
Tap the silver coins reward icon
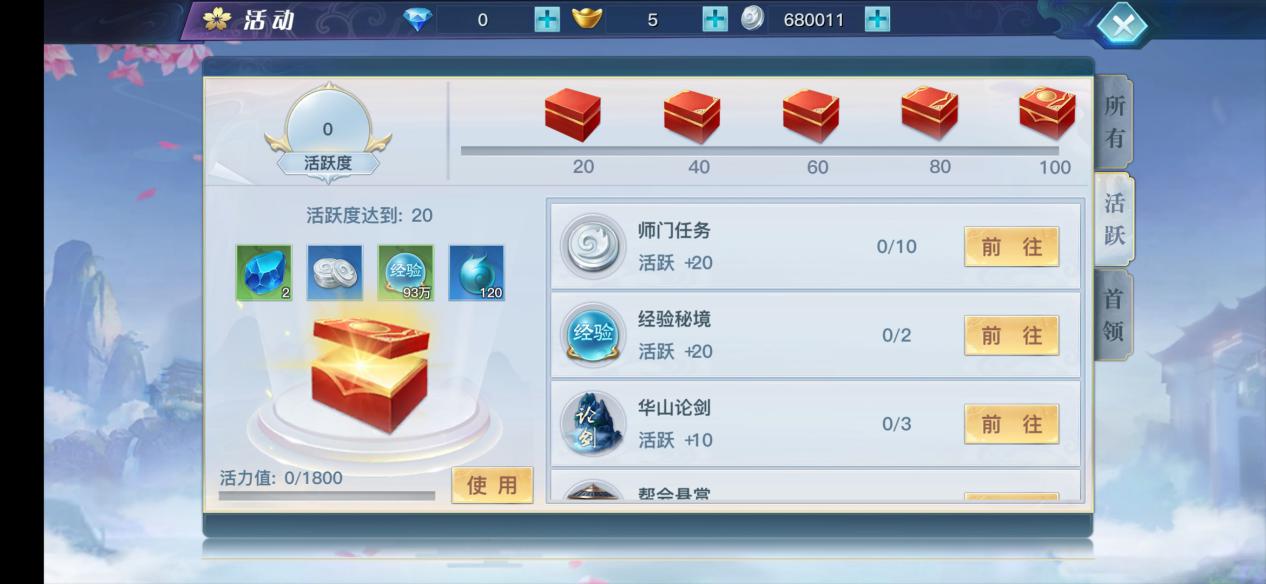pyautogui.click(x=335, y=273)
